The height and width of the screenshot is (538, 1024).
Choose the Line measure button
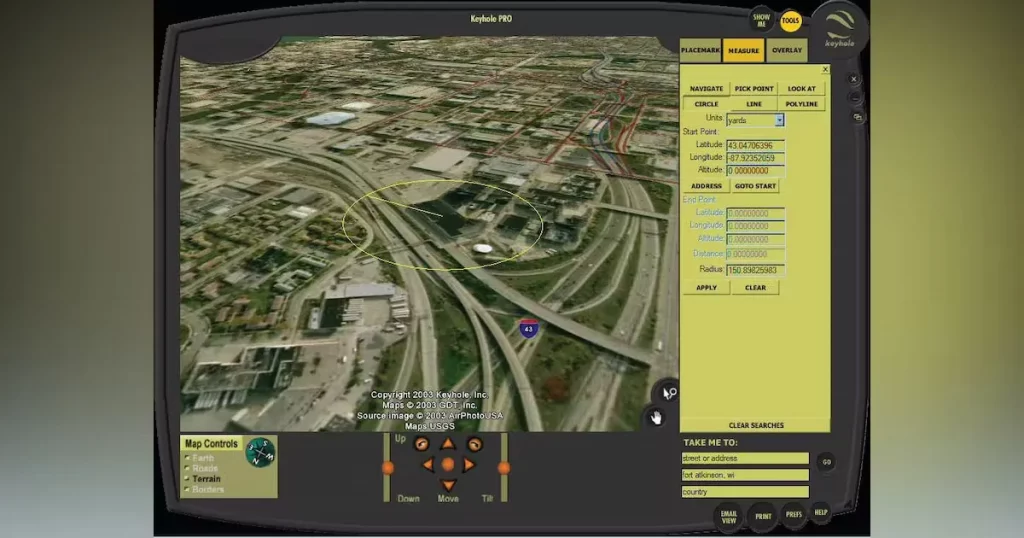point(754,104)
